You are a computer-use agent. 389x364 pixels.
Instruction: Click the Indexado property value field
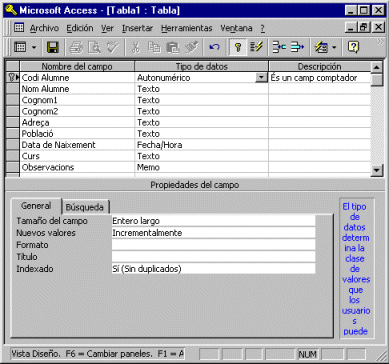[x=213, y=269]
